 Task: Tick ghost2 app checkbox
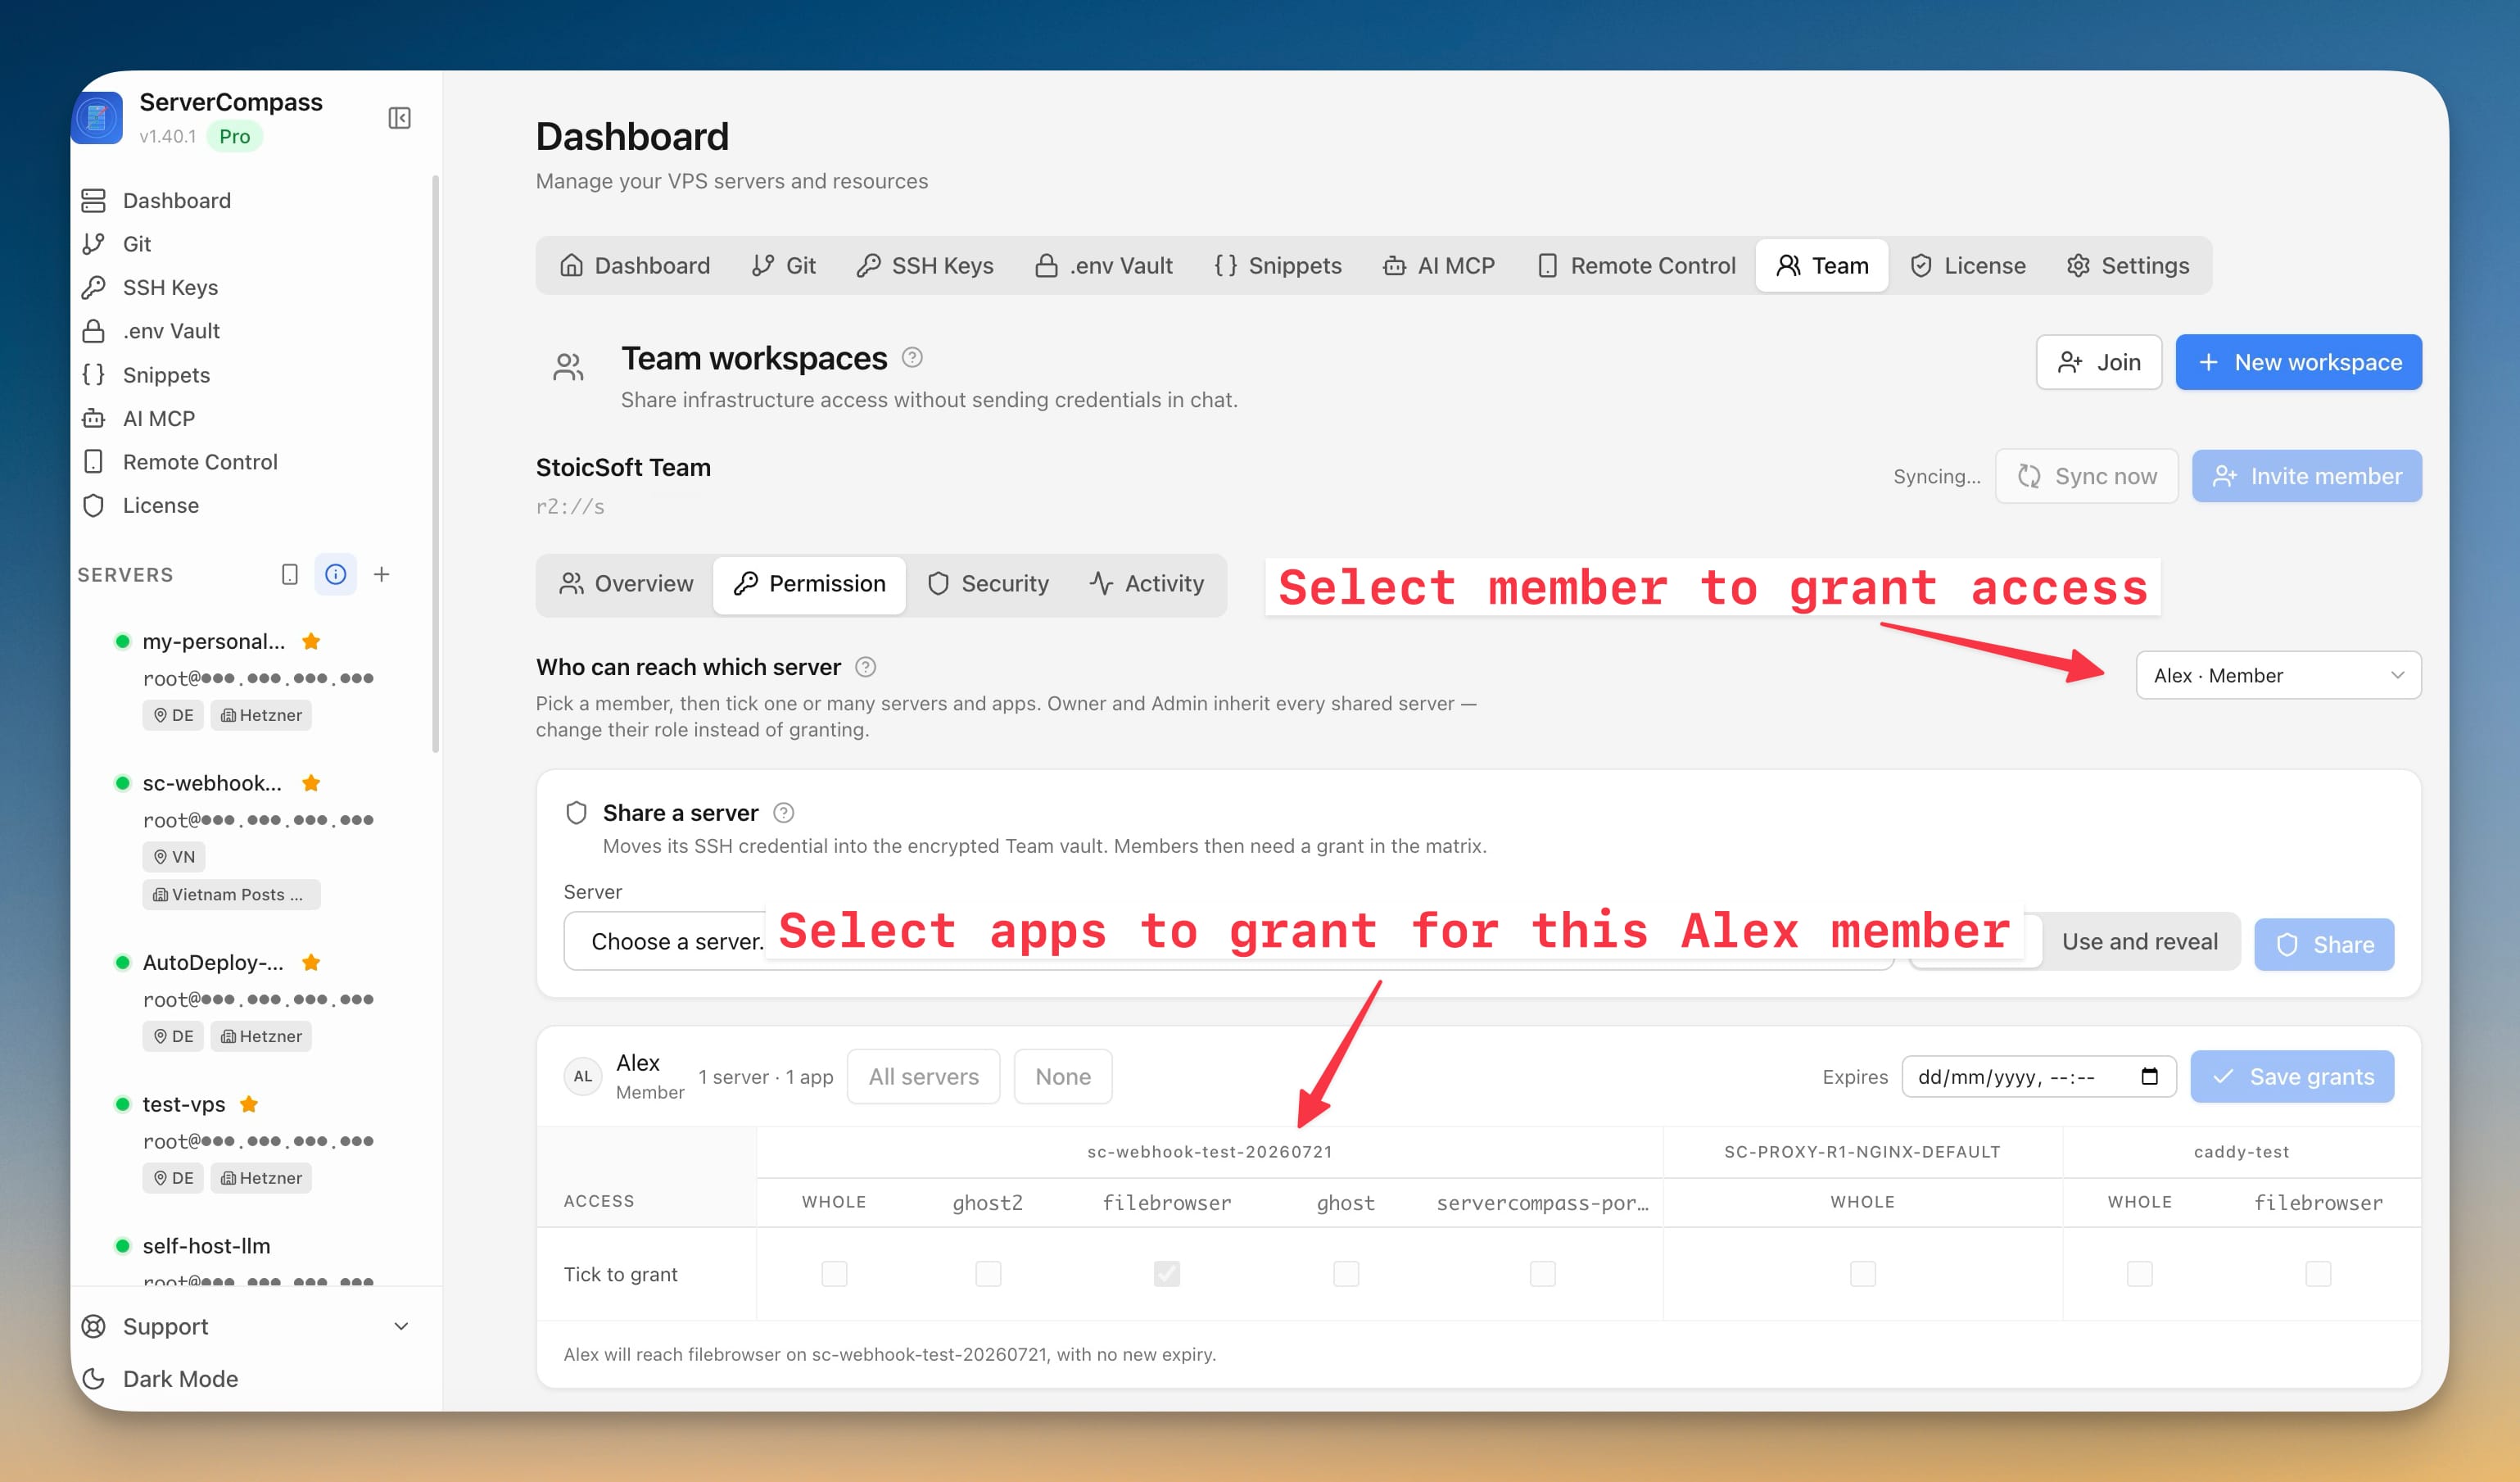point(988,1273)
